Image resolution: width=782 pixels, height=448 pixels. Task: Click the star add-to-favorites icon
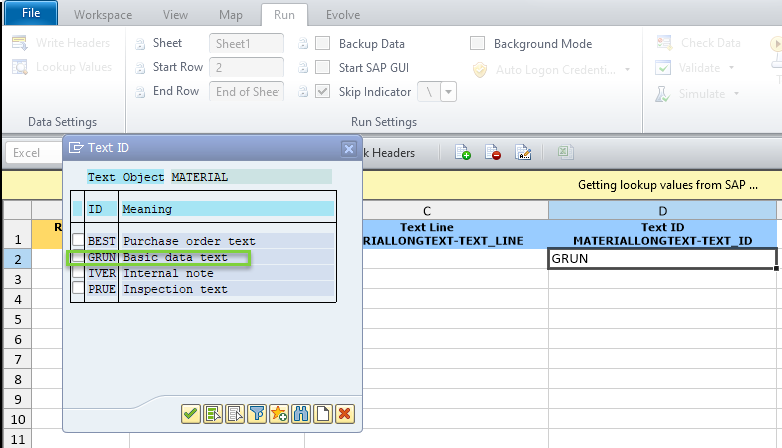click(279, 413)
